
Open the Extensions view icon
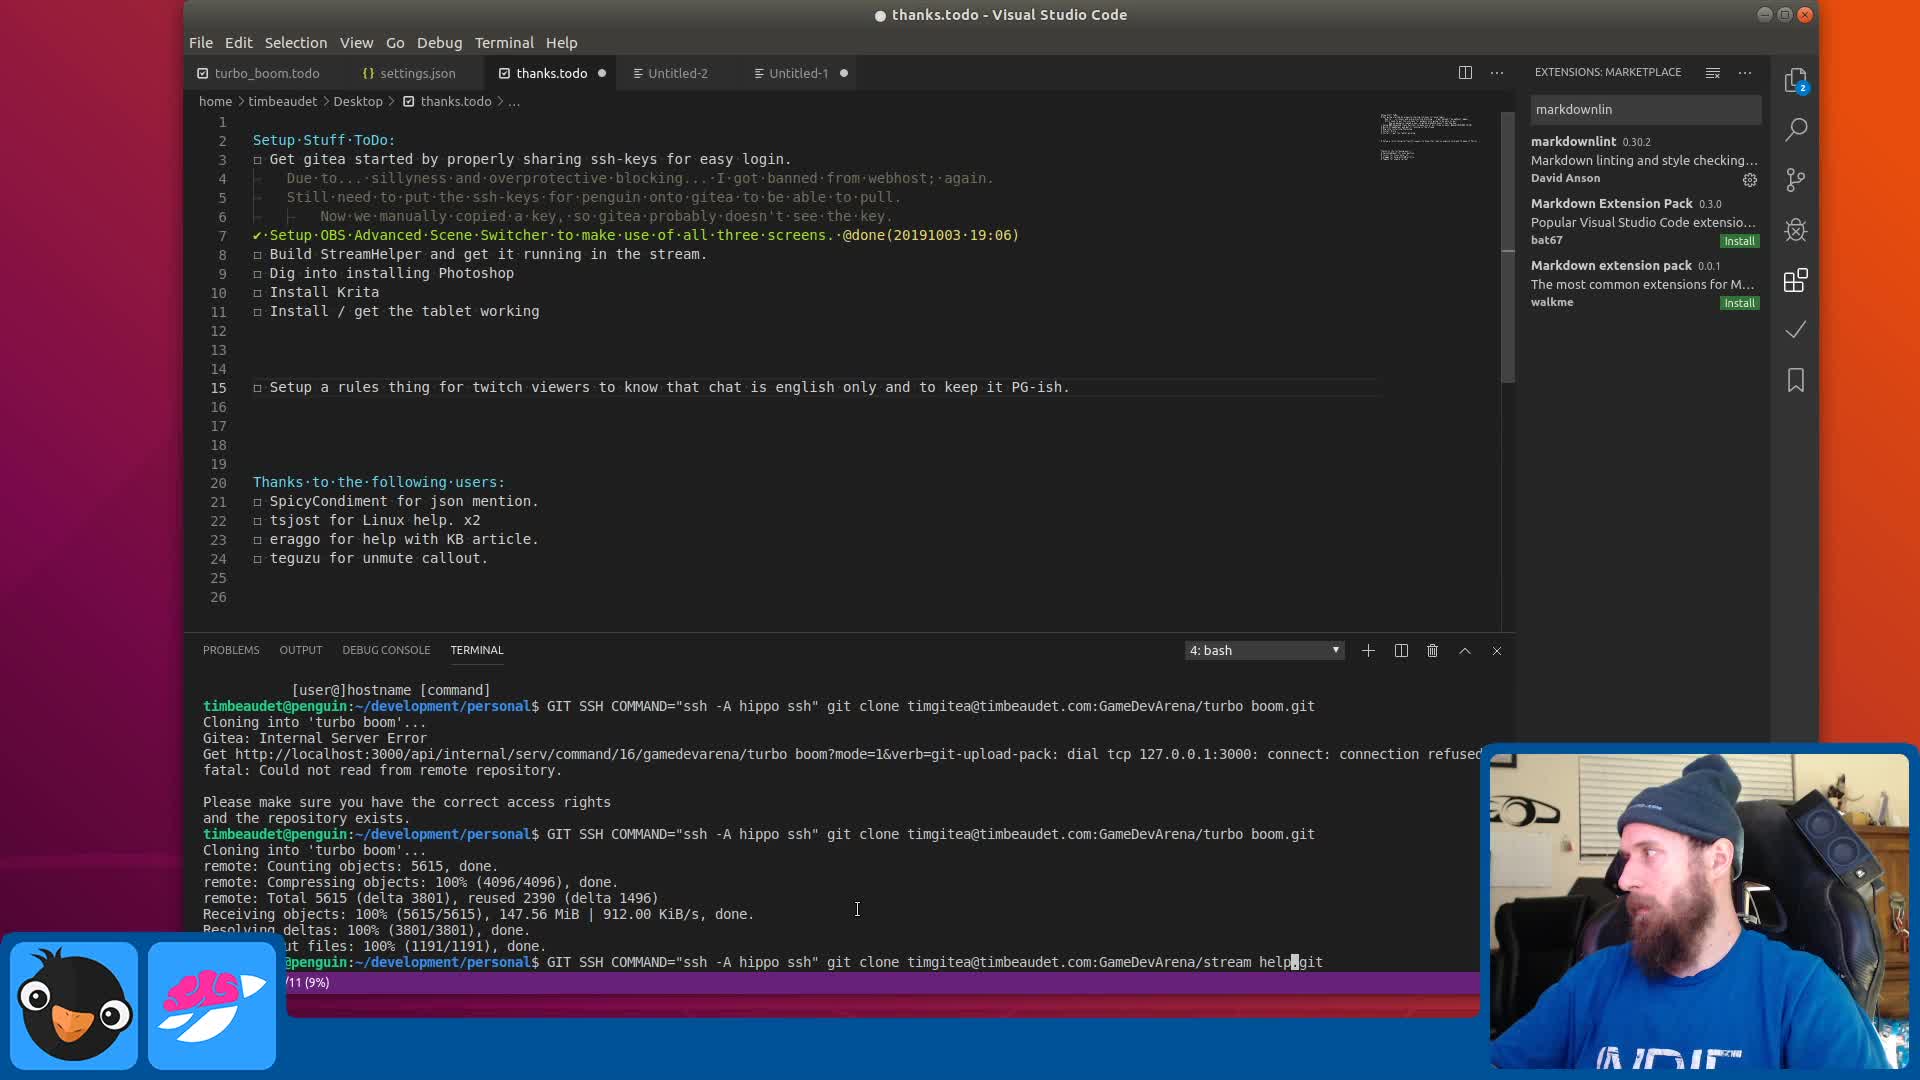[1796, 280]
